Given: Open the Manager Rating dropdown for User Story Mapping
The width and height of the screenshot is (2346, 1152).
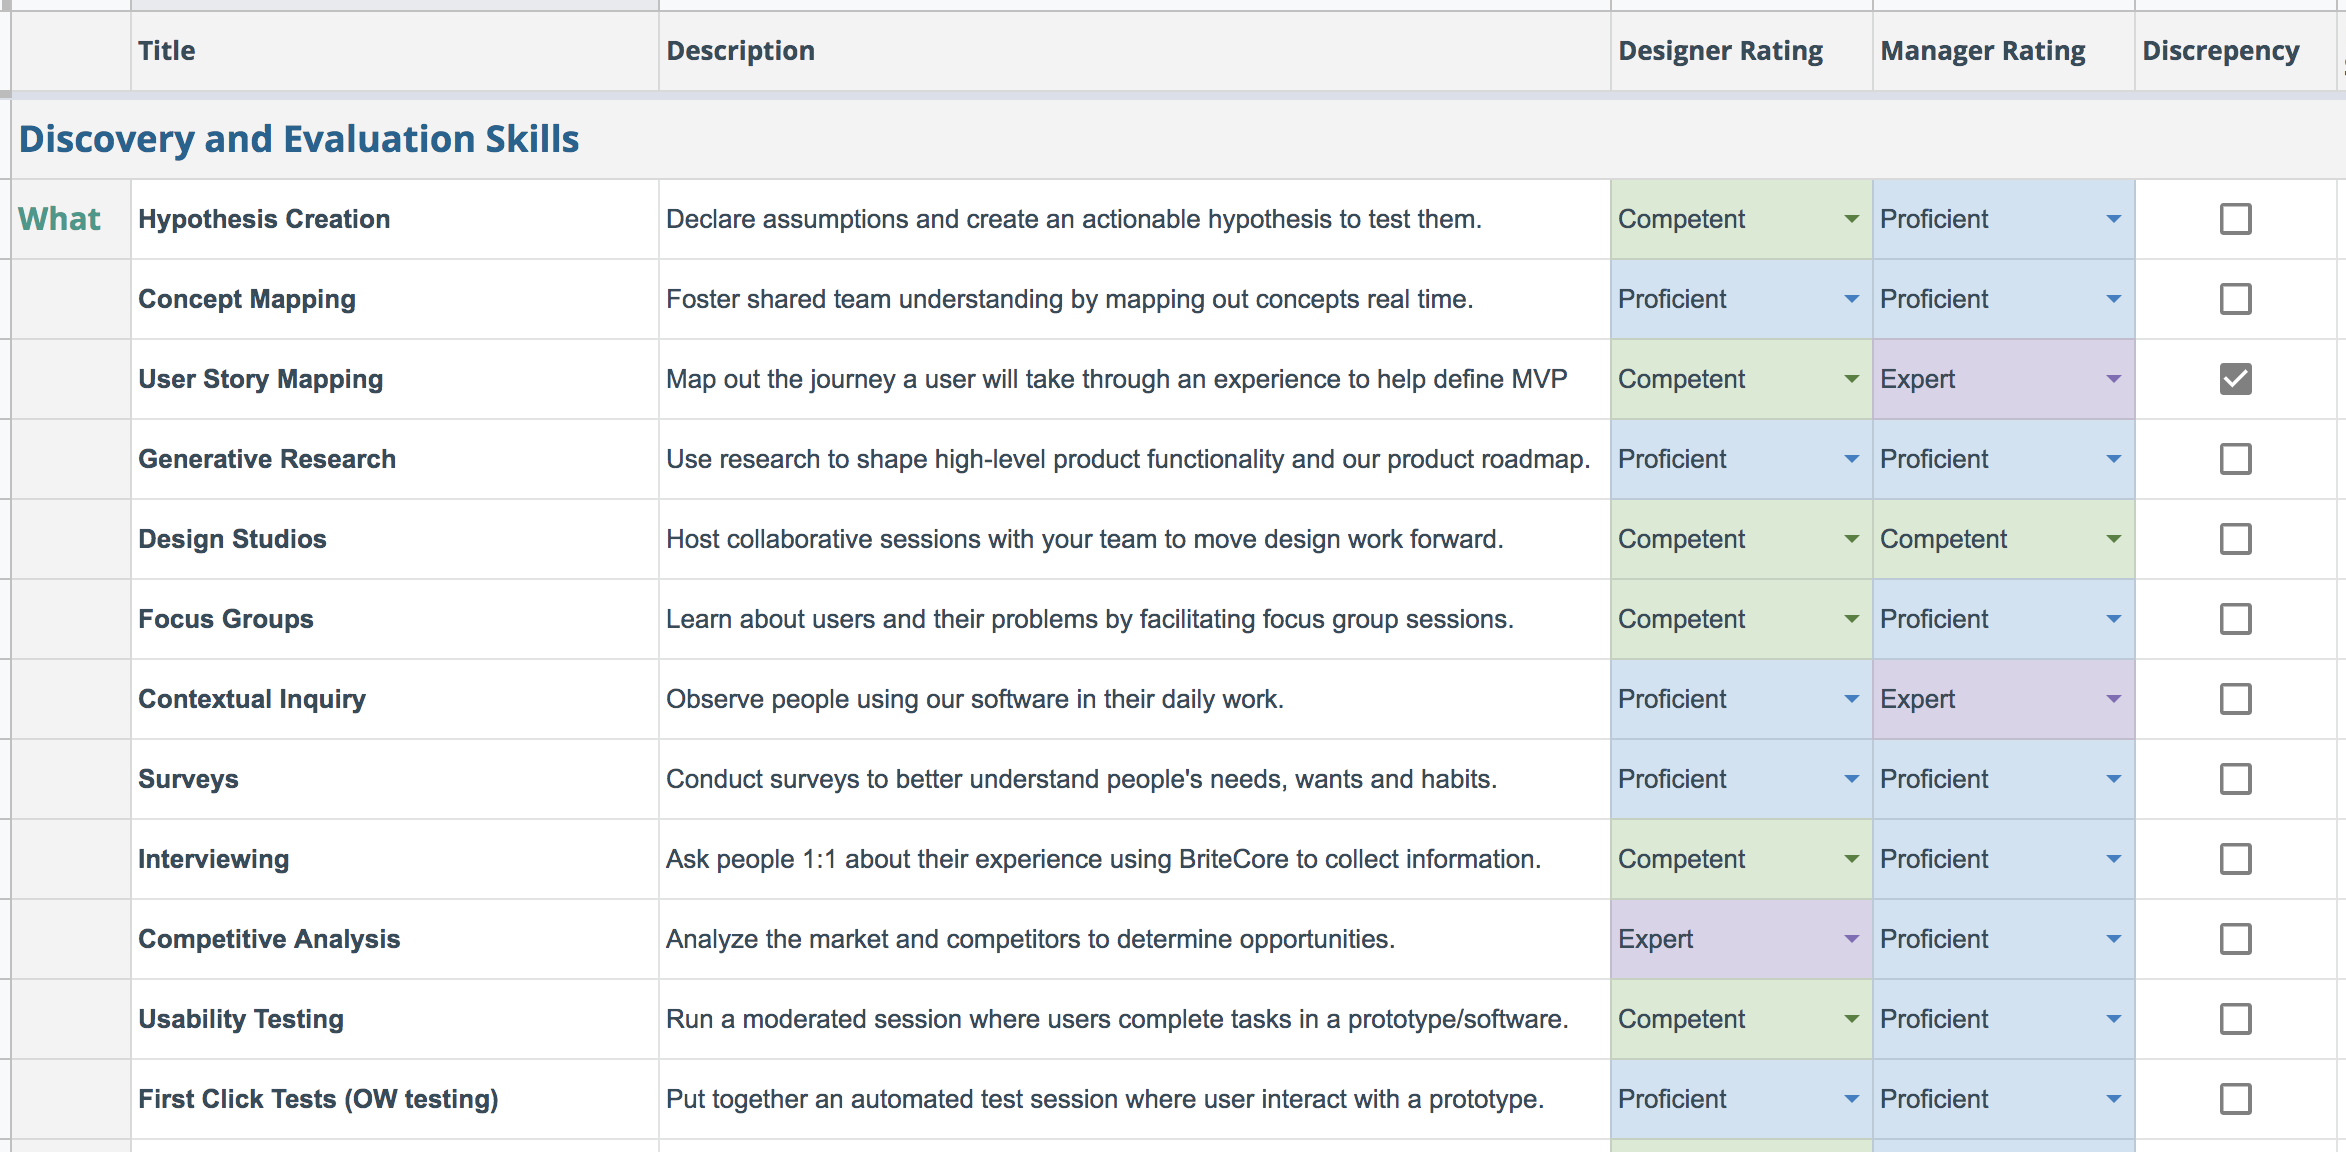Looking at the screenshot, I should [x=2112, y=378].
